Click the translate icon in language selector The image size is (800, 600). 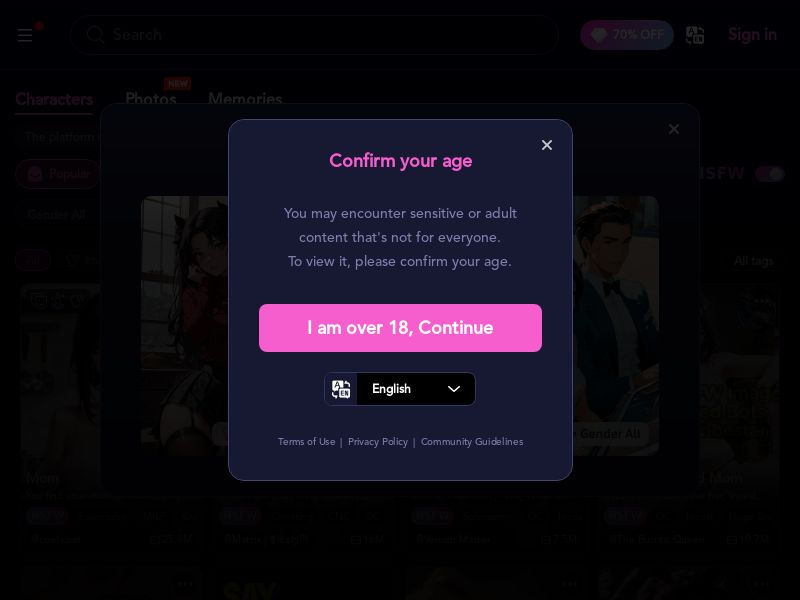click(341, 389)
